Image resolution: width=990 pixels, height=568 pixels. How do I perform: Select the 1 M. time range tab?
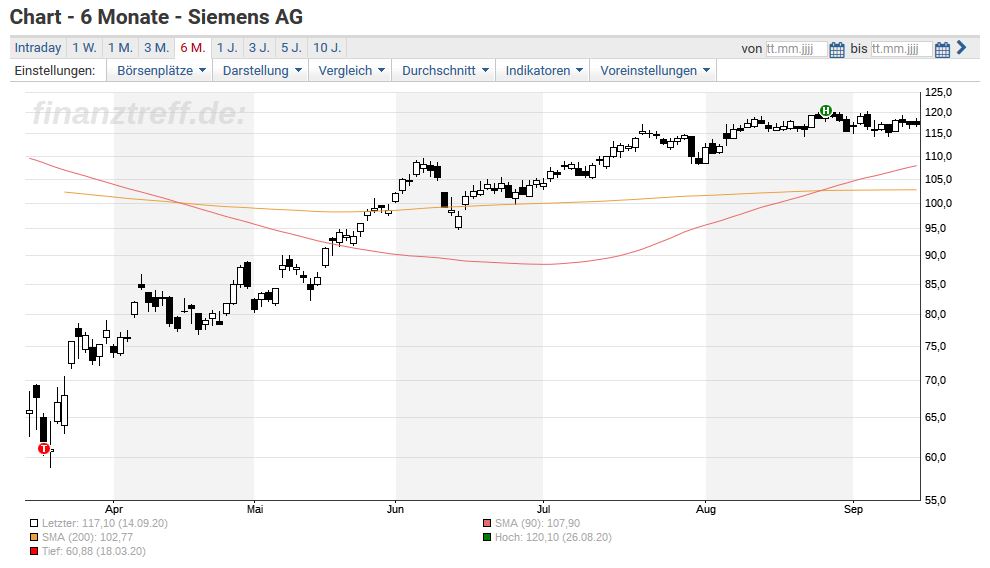120,48
